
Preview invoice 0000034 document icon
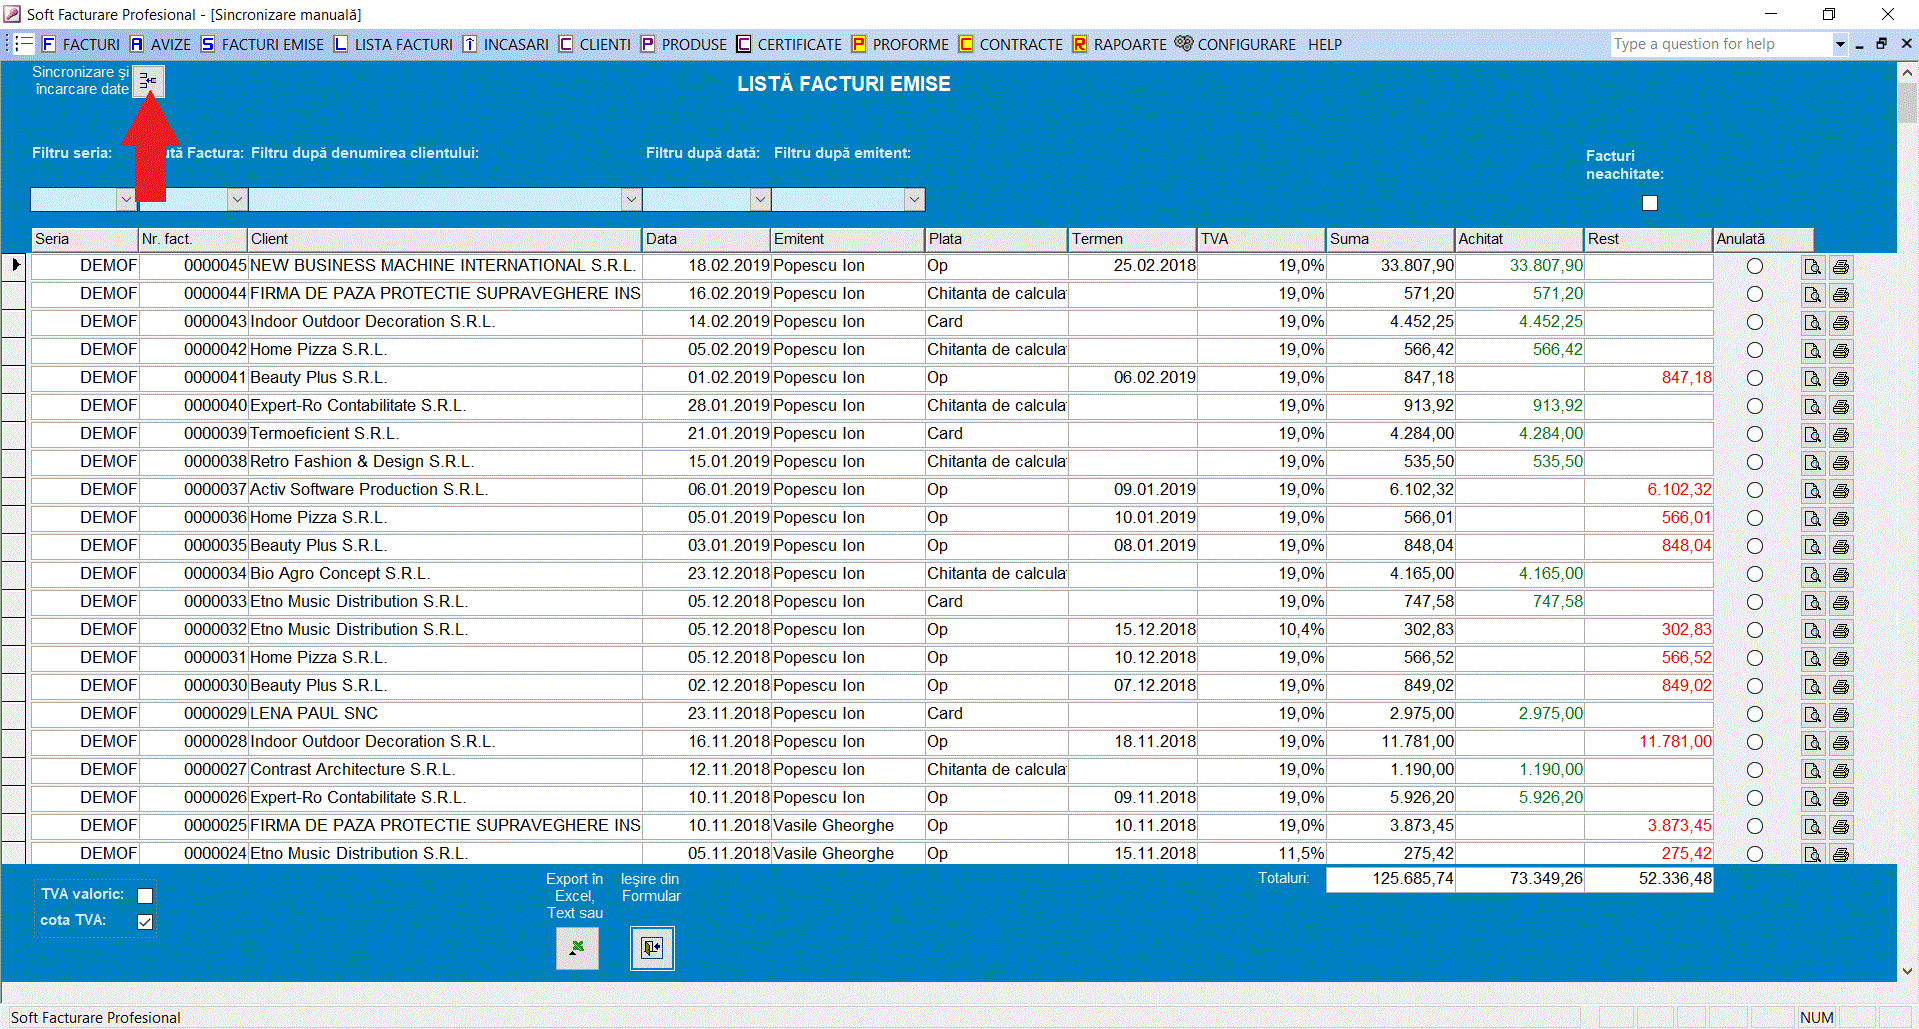(x=1812, y=575)
